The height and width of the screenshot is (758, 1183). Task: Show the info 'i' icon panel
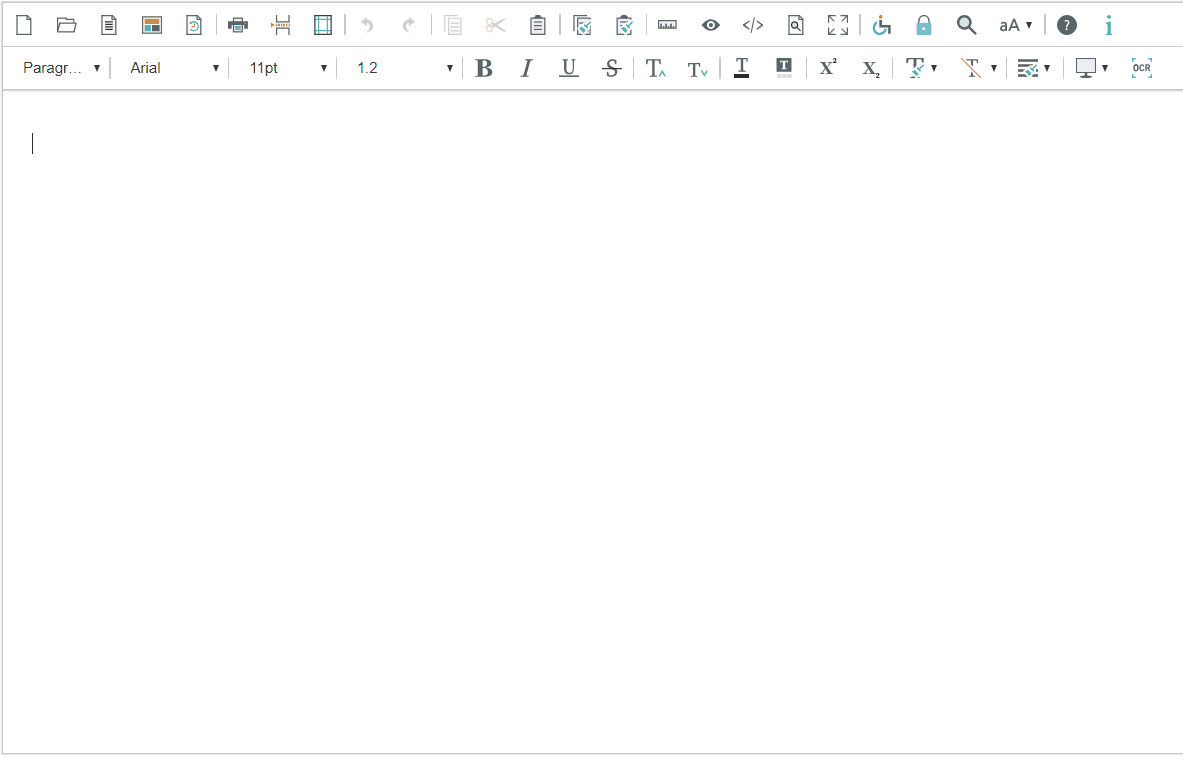point(1109,25)
